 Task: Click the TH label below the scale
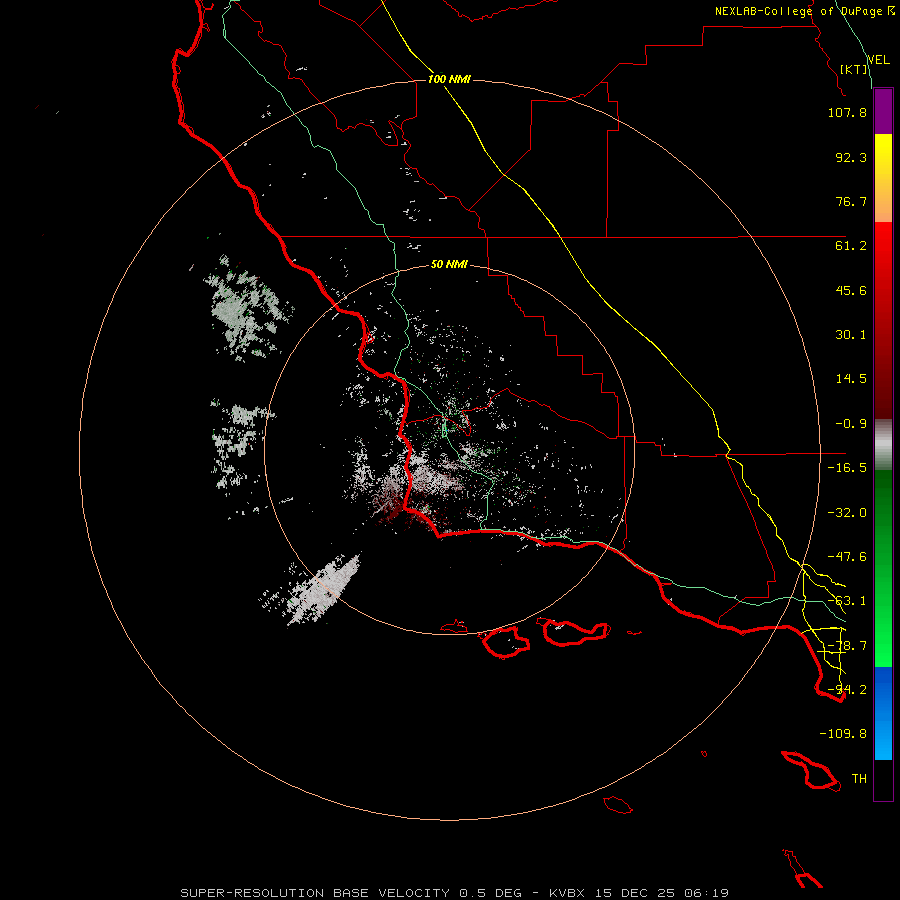point(859,779)
